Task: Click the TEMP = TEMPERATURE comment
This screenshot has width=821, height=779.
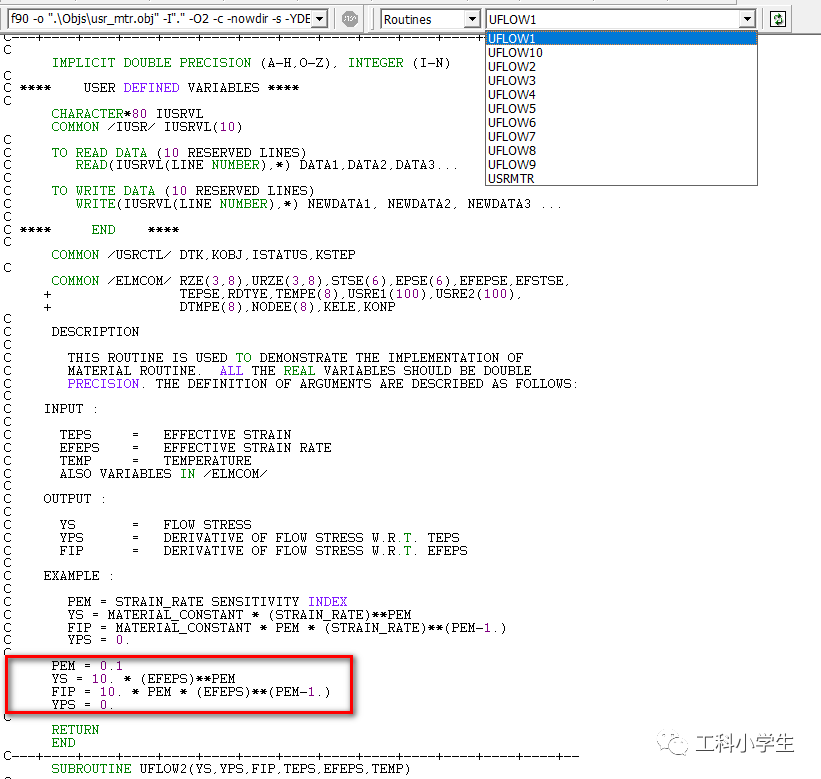Action: (x=156, y=461)
